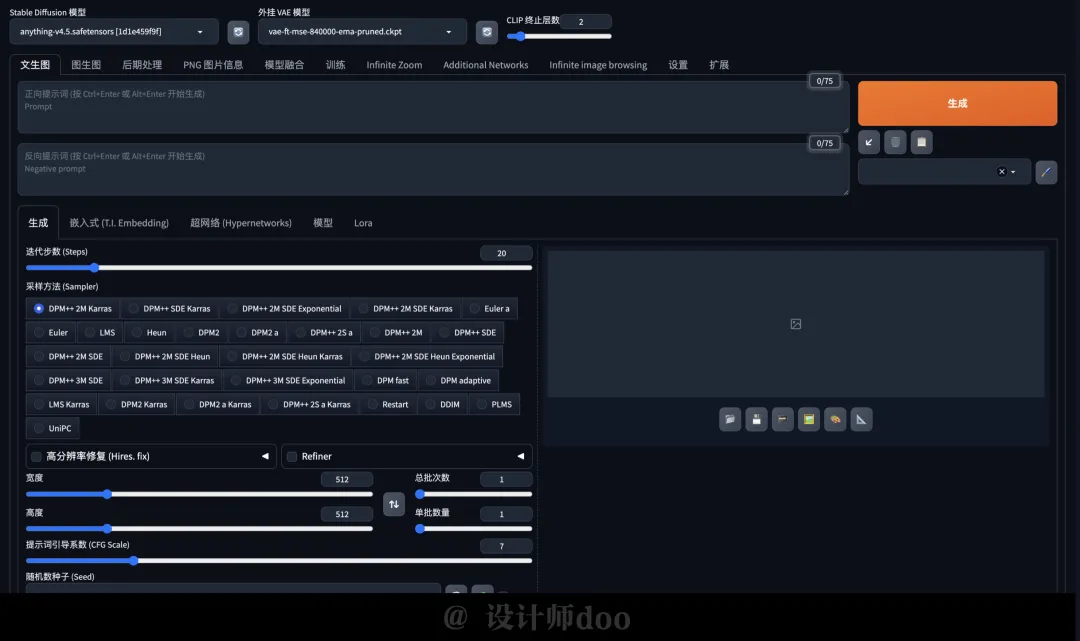
Task: Enable the Hires. fix checkbox
Action: click(37, 457)
